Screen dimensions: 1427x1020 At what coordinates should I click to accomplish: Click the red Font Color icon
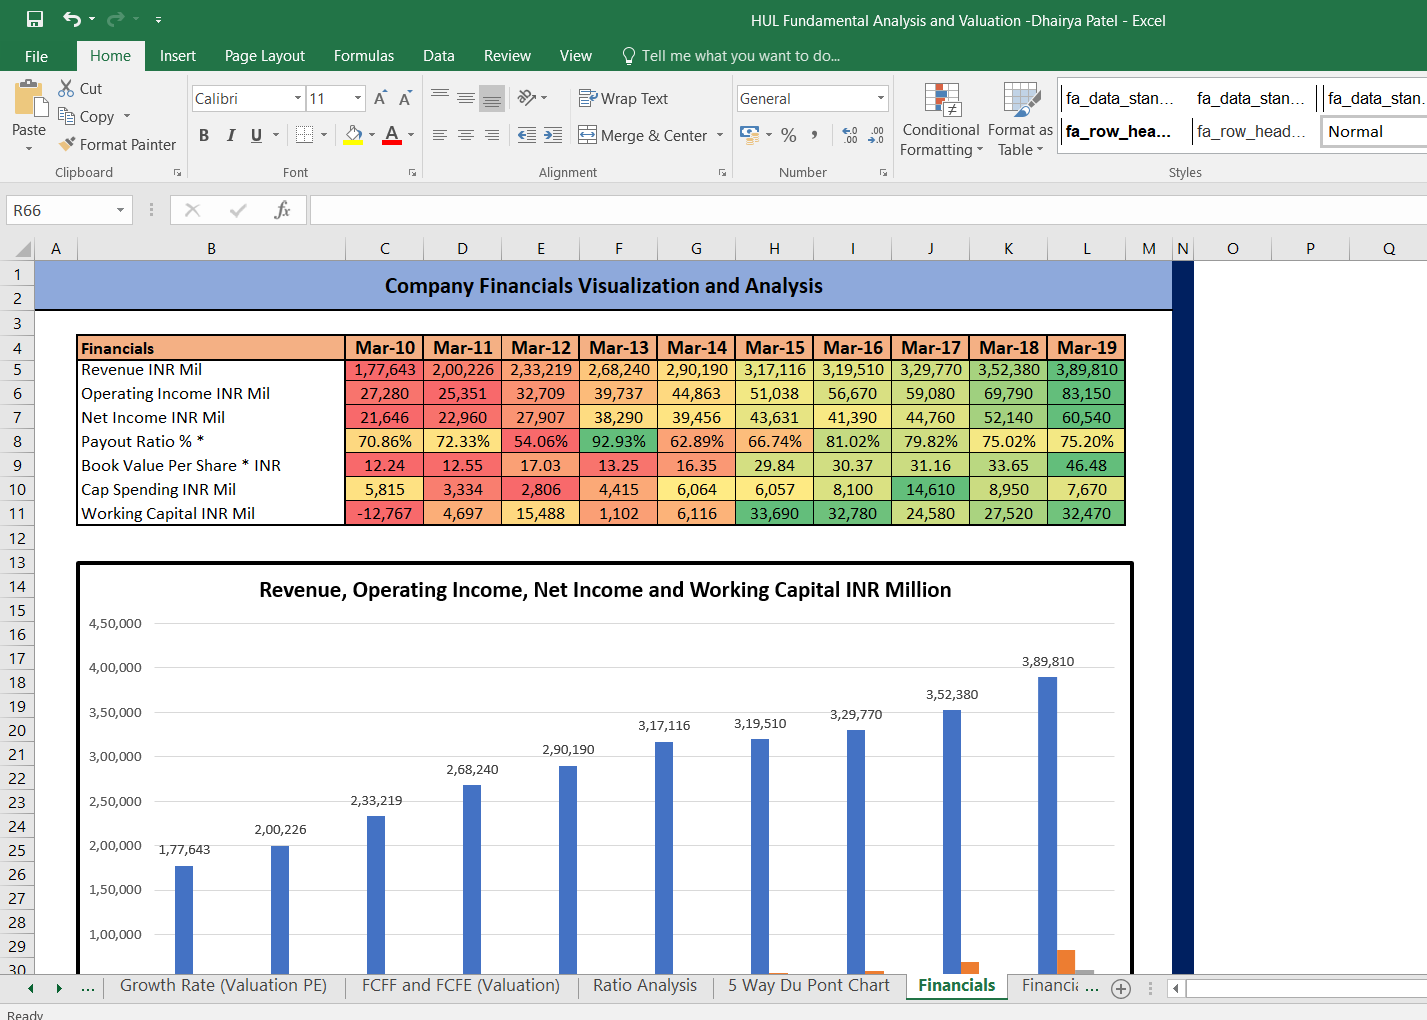click(x=392, y=135)
